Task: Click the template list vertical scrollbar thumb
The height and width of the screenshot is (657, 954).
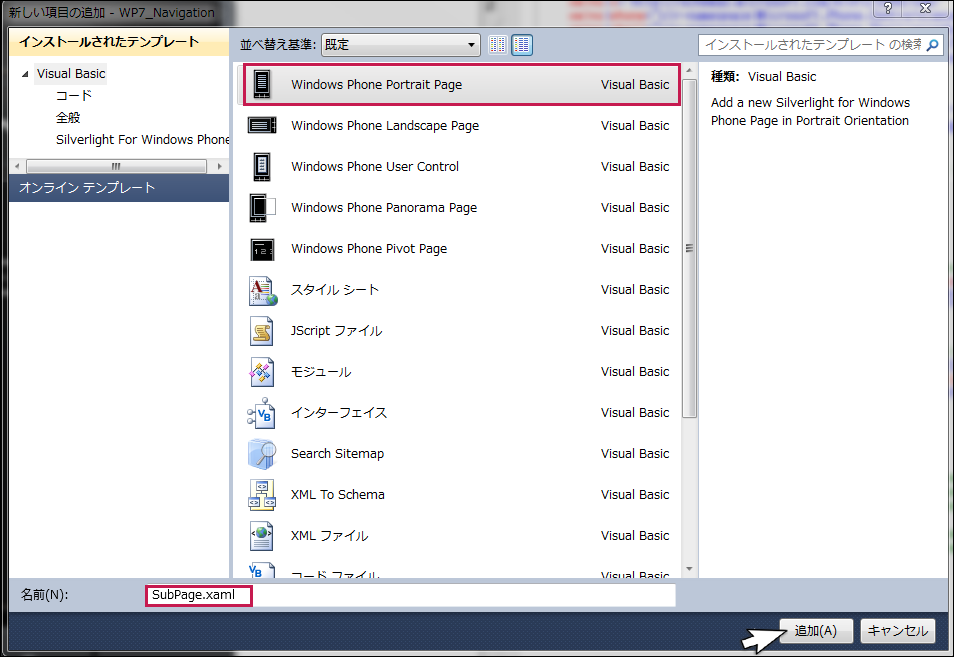Action: pyautogui.click(x=689, y=248)
